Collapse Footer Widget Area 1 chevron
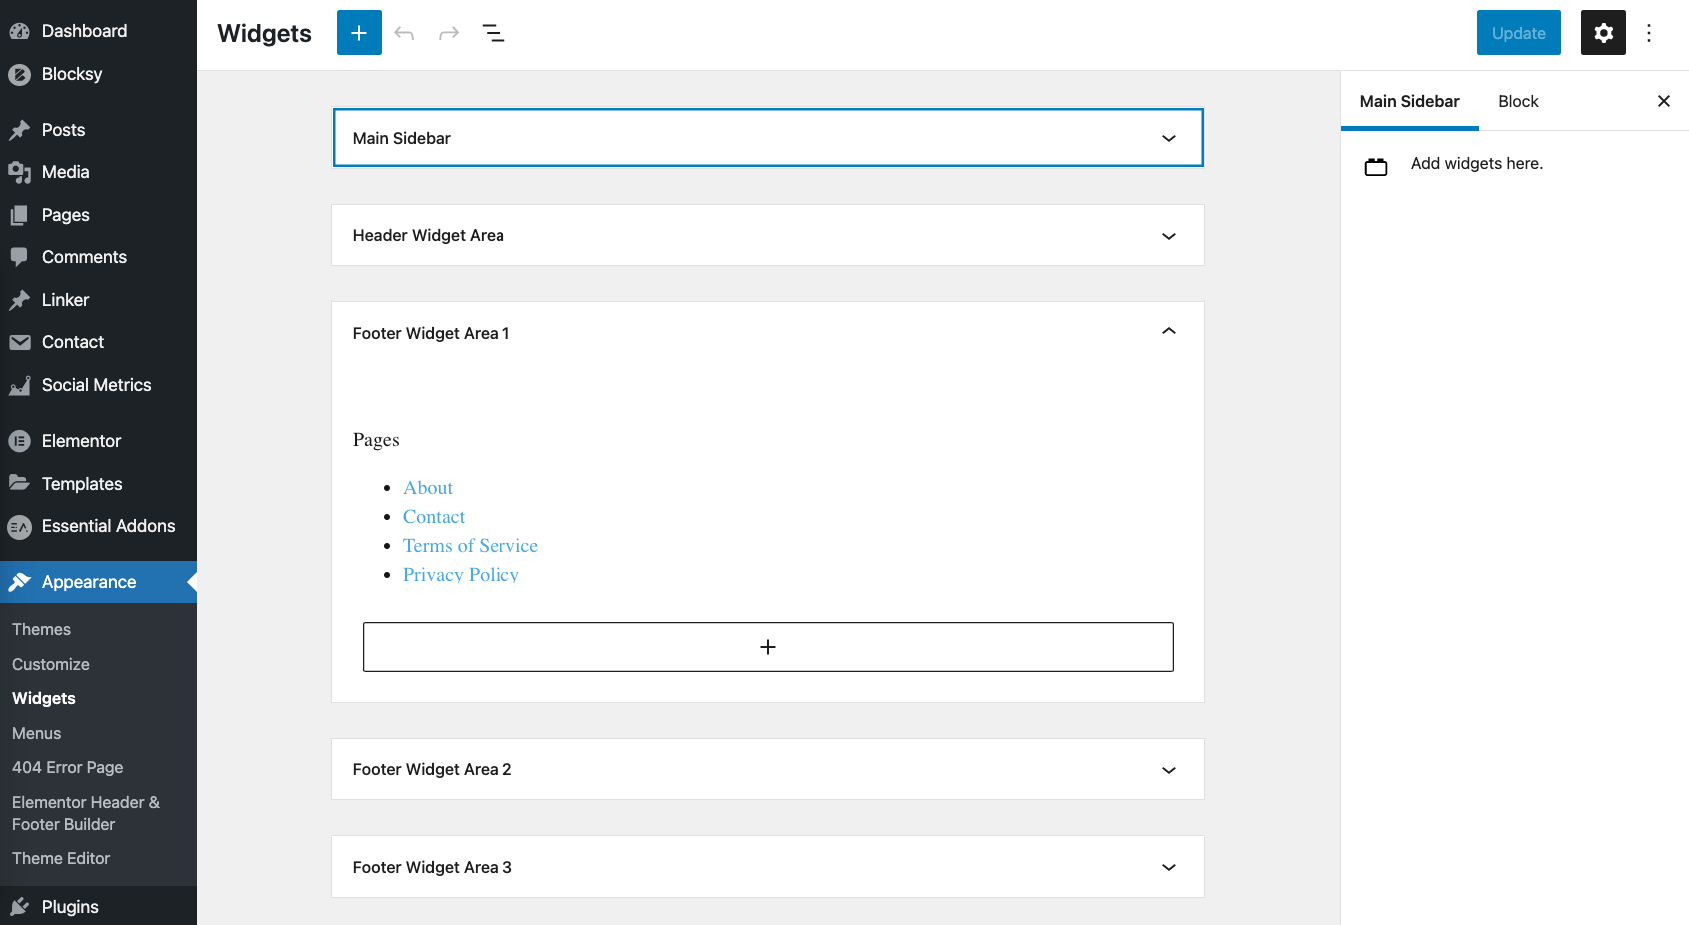This screenshot has width=1689, height=925. tap(1168, 331)
